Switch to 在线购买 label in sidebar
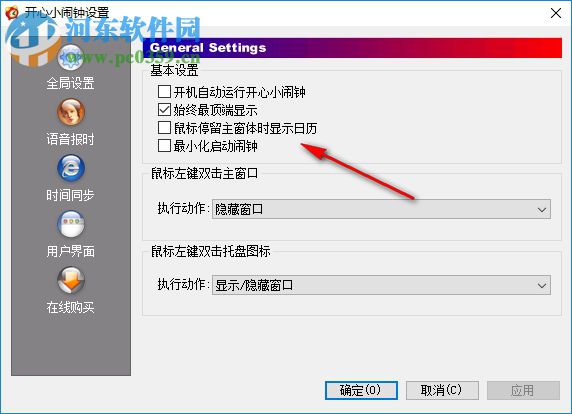Image resolution: width=572 pixels, height=414 pixels. [70, 307]
